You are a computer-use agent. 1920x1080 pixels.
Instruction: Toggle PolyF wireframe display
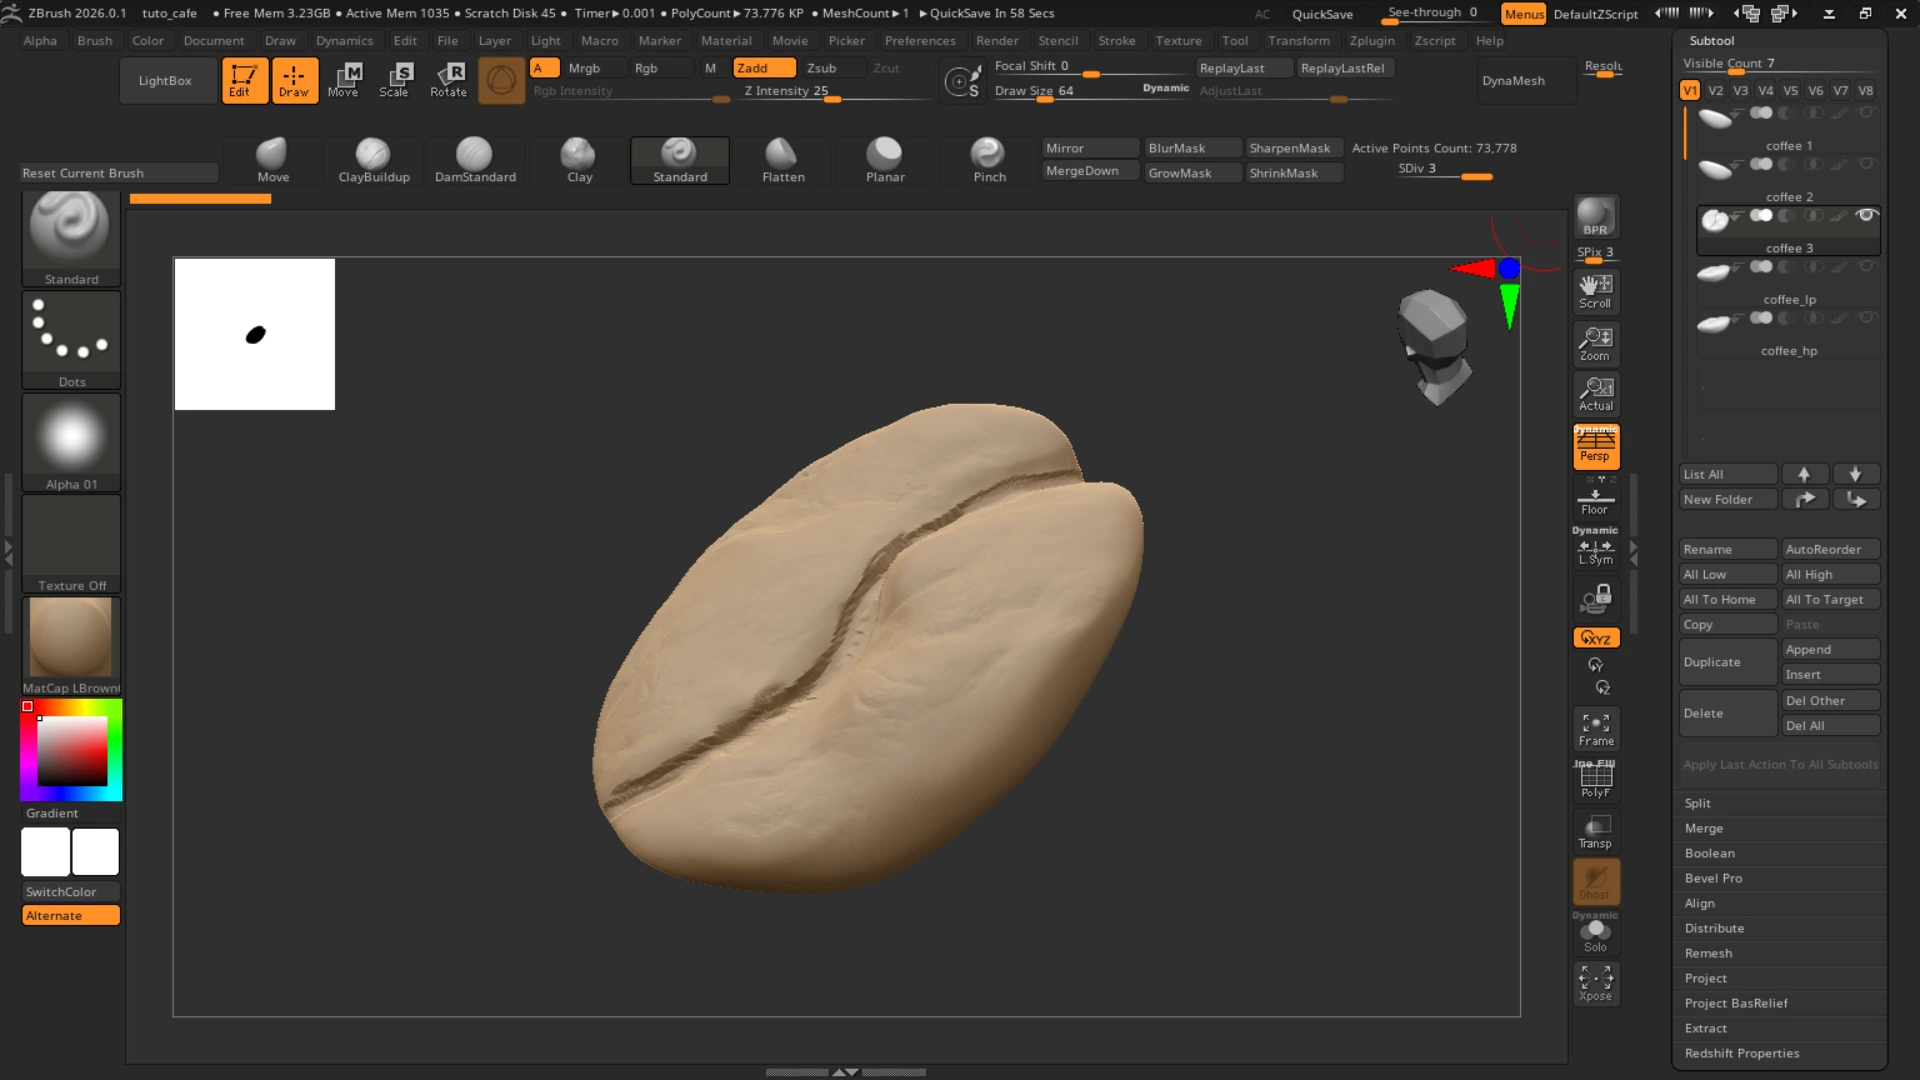click(1595, 780)
